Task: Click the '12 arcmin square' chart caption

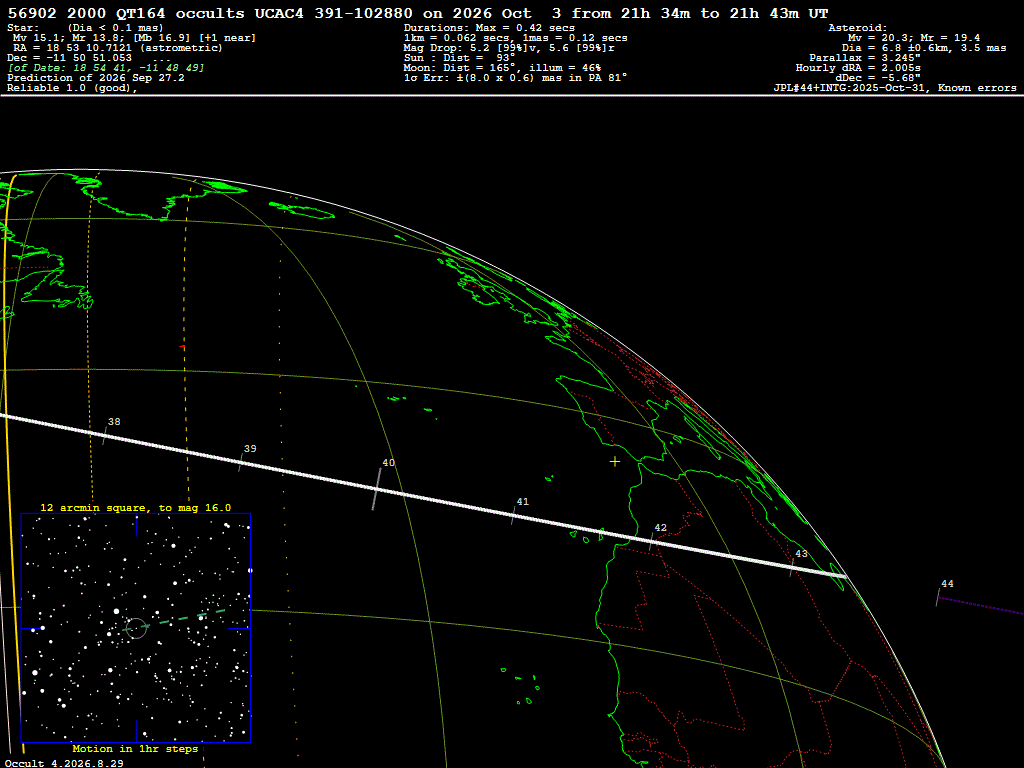Action: click(136, 507)
